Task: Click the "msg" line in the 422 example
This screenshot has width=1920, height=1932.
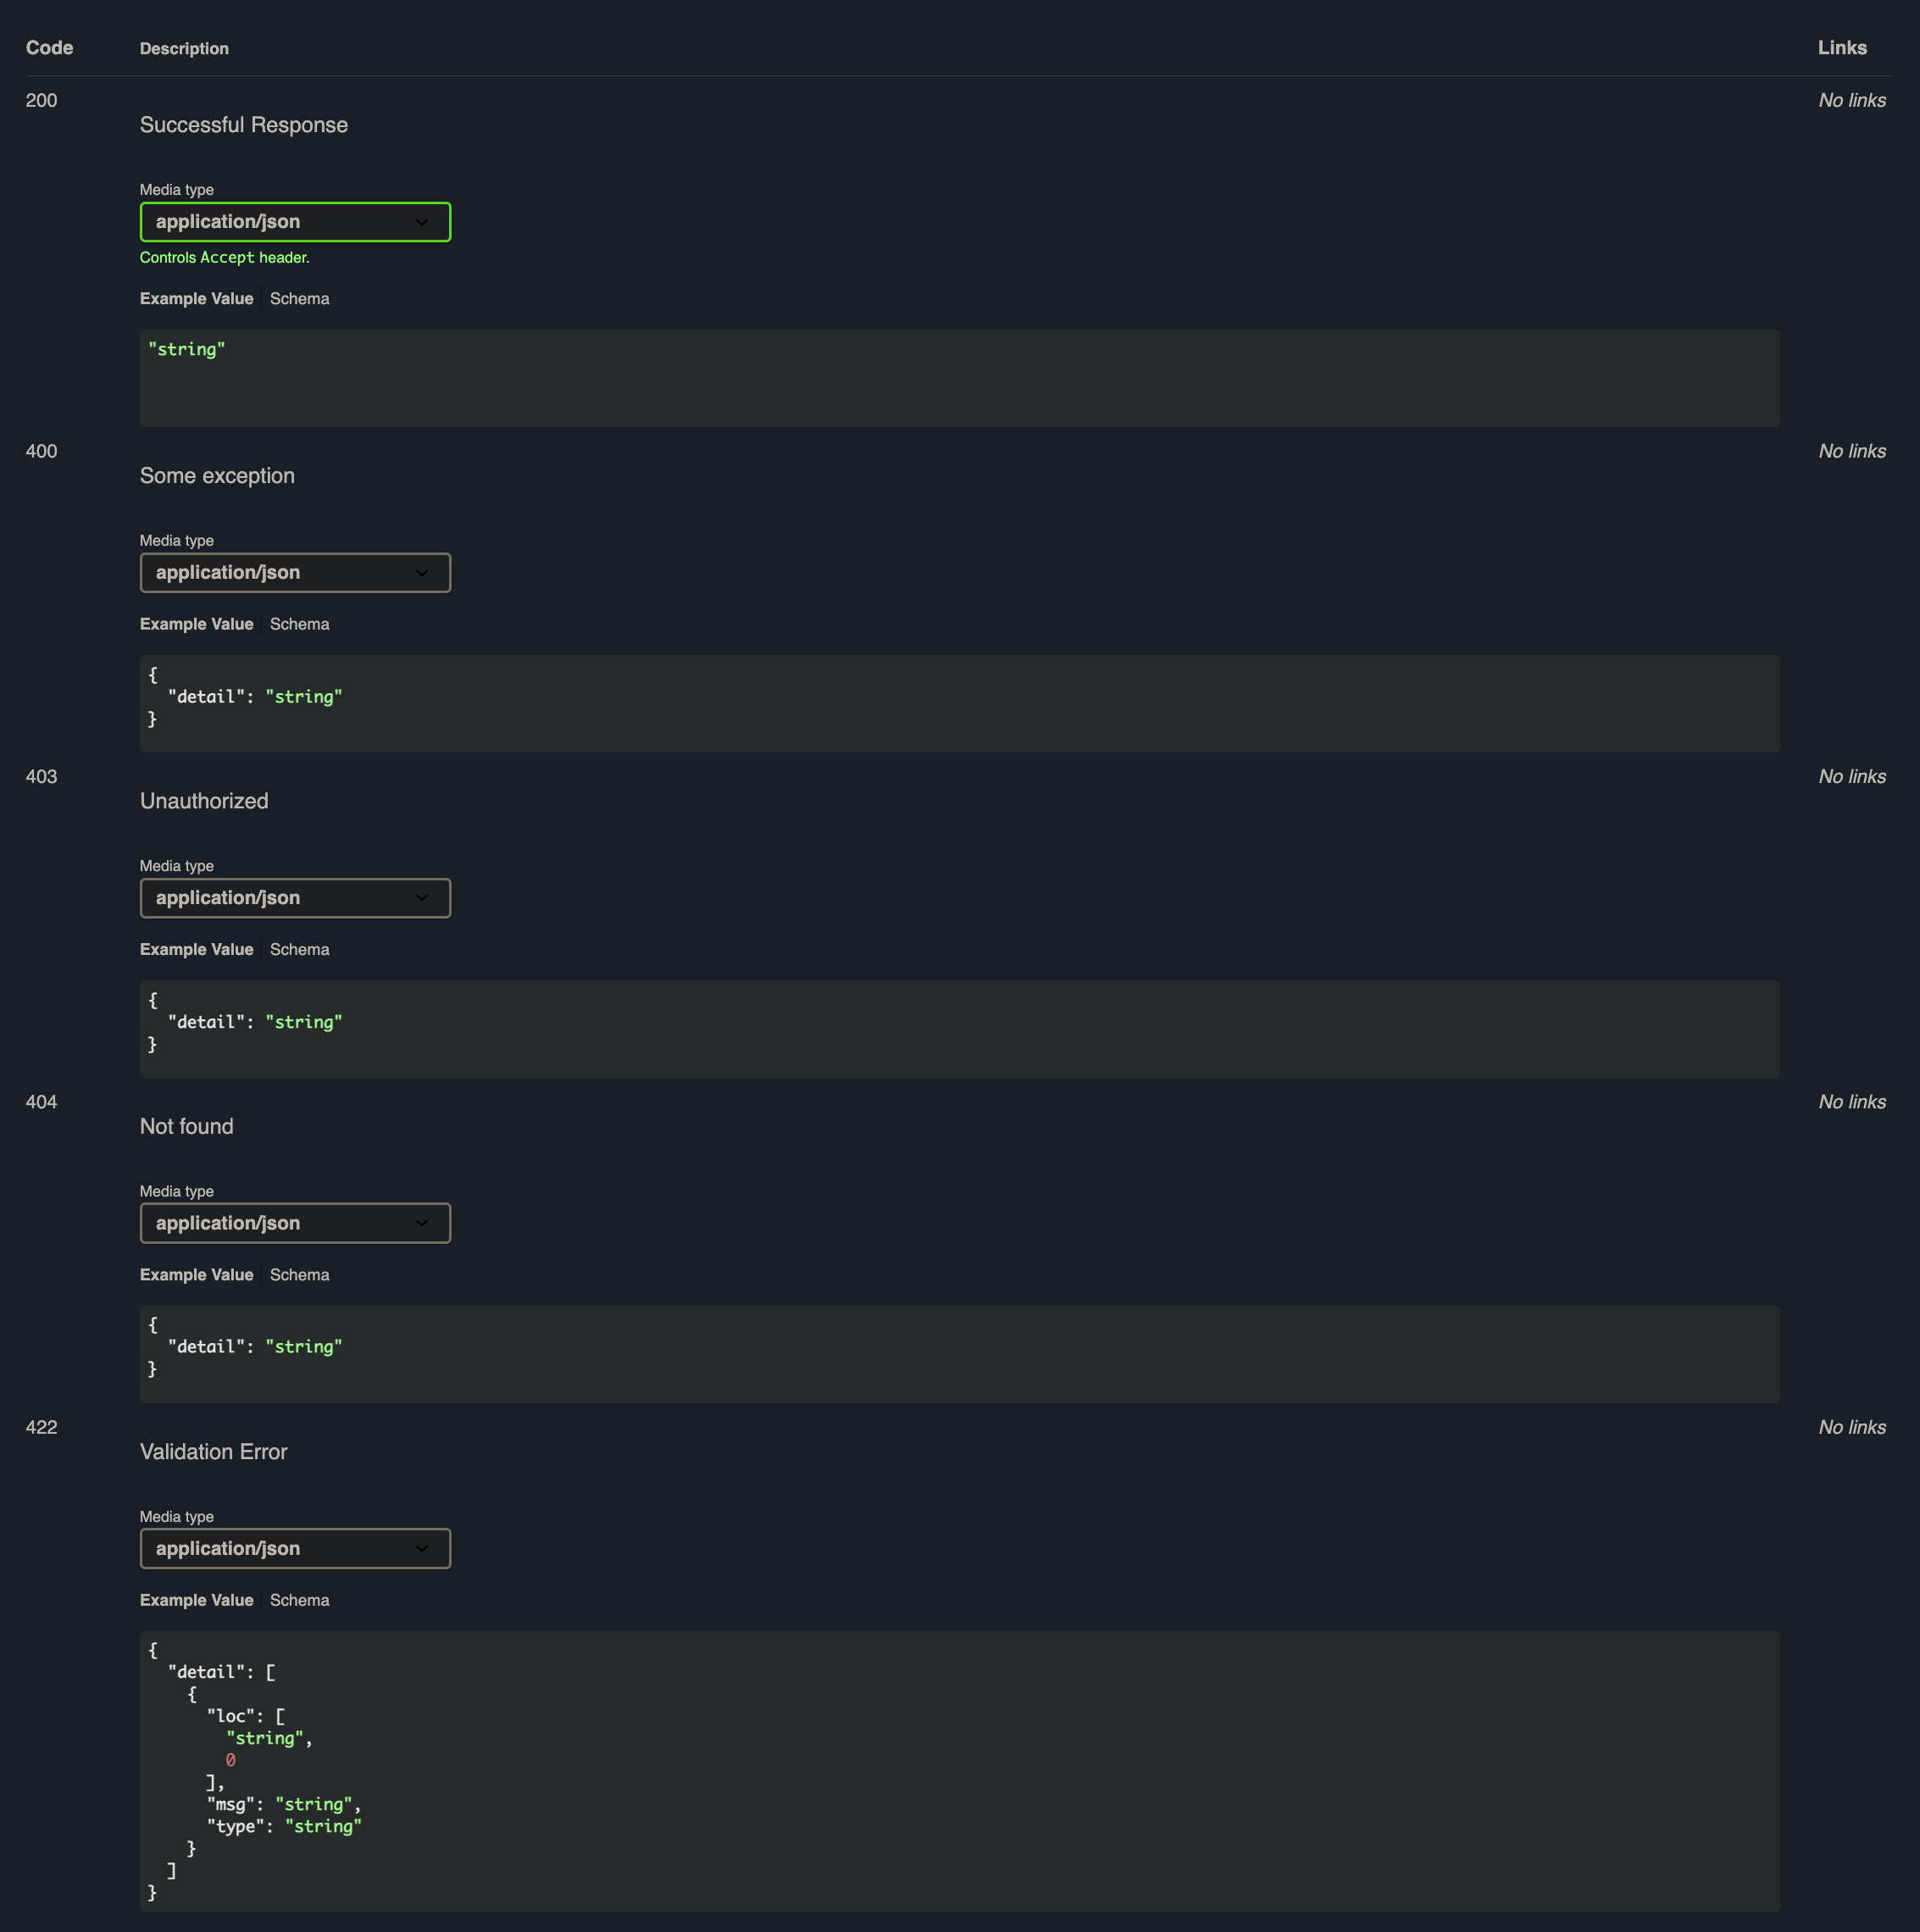Action: 284,1804
